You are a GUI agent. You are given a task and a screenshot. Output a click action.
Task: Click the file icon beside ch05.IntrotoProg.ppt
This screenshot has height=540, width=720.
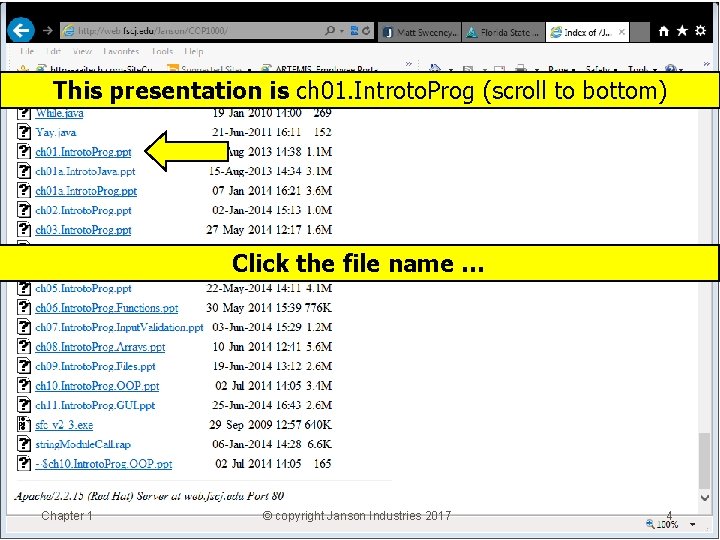click(23, 288)
